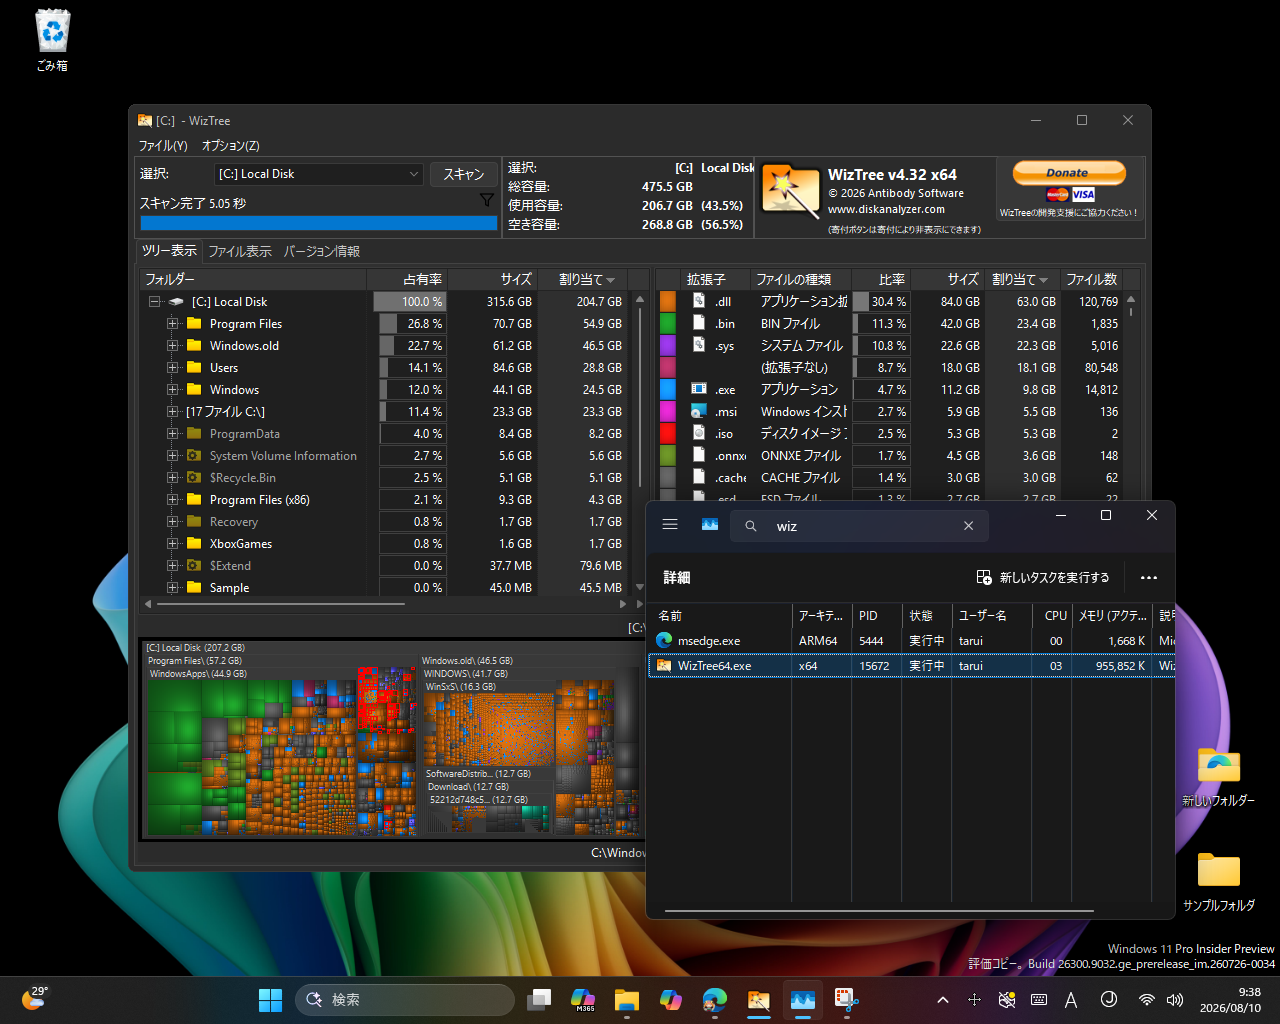Click the Recovery folder icon
1280x1024 pixels.
pos(194,521)
